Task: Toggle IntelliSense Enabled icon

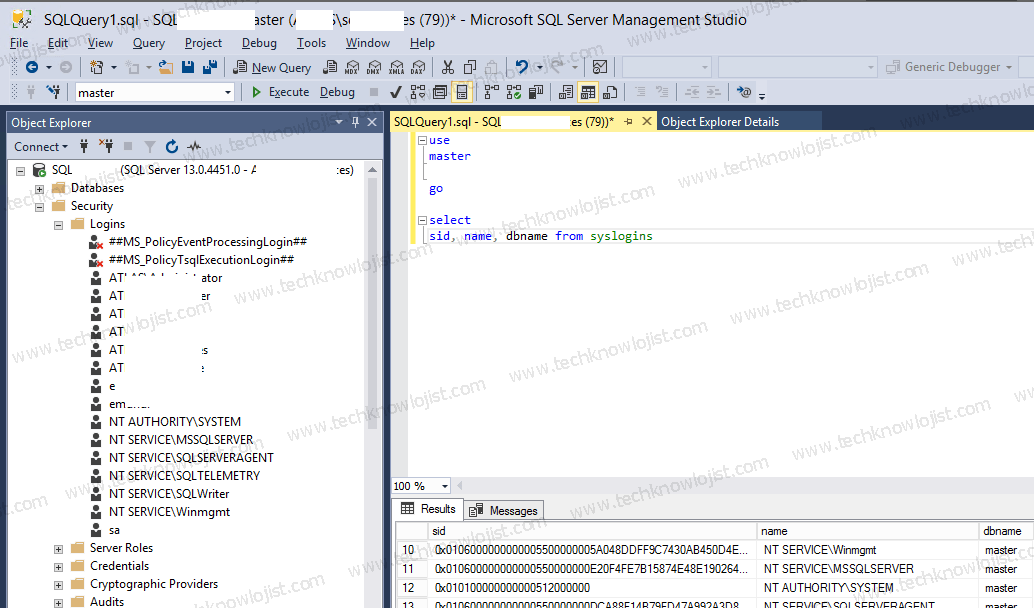Action: [462, 92]
